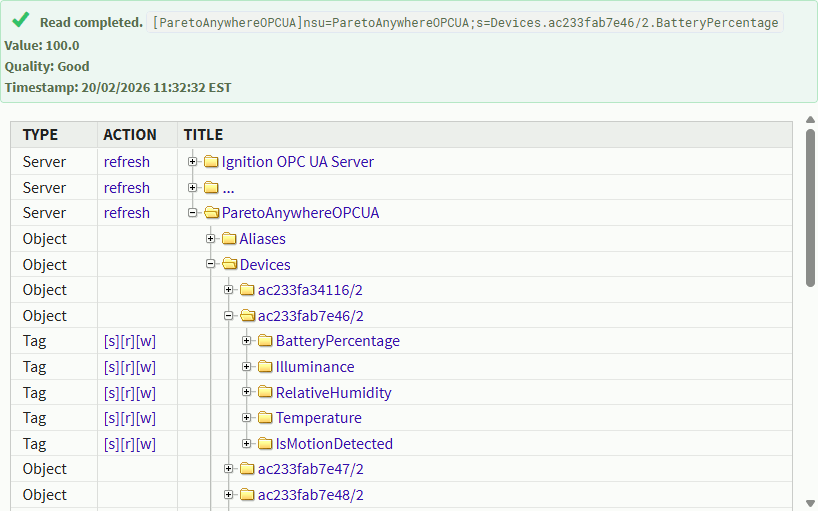Click the folder icon beside Temperature
This screenshot has width=818, height=511.
tap(265, 418)
